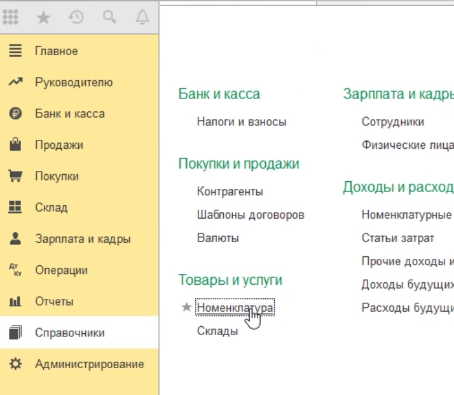Open Главное section in sidebar
Viewport: 454px width, 395px height.
79,51
